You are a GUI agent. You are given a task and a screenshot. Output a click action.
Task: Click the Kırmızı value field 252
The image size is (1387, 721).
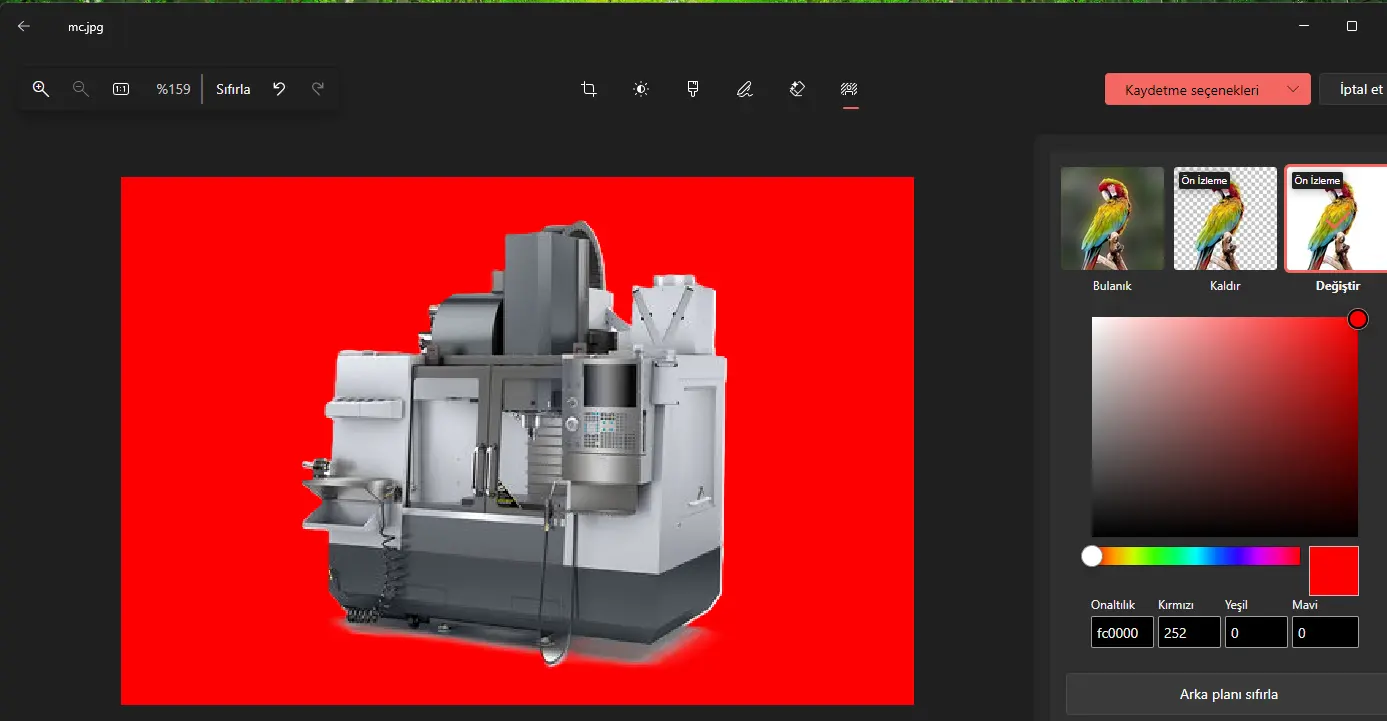(1189, 632)
